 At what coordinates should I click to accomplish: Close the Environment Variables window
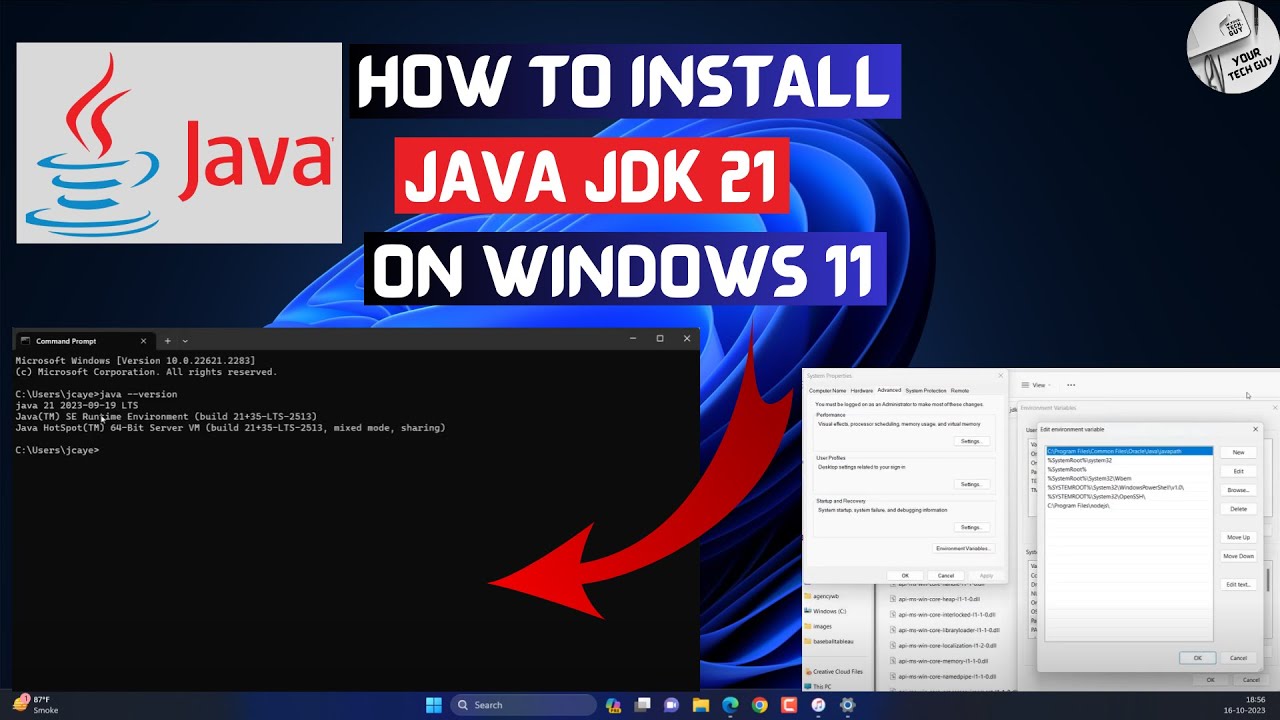(1274, 408)
